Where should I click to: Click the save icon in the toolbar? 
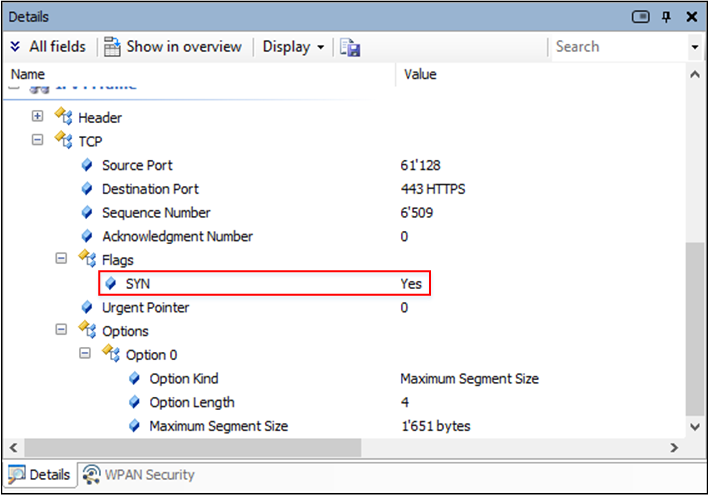(349, 47)
